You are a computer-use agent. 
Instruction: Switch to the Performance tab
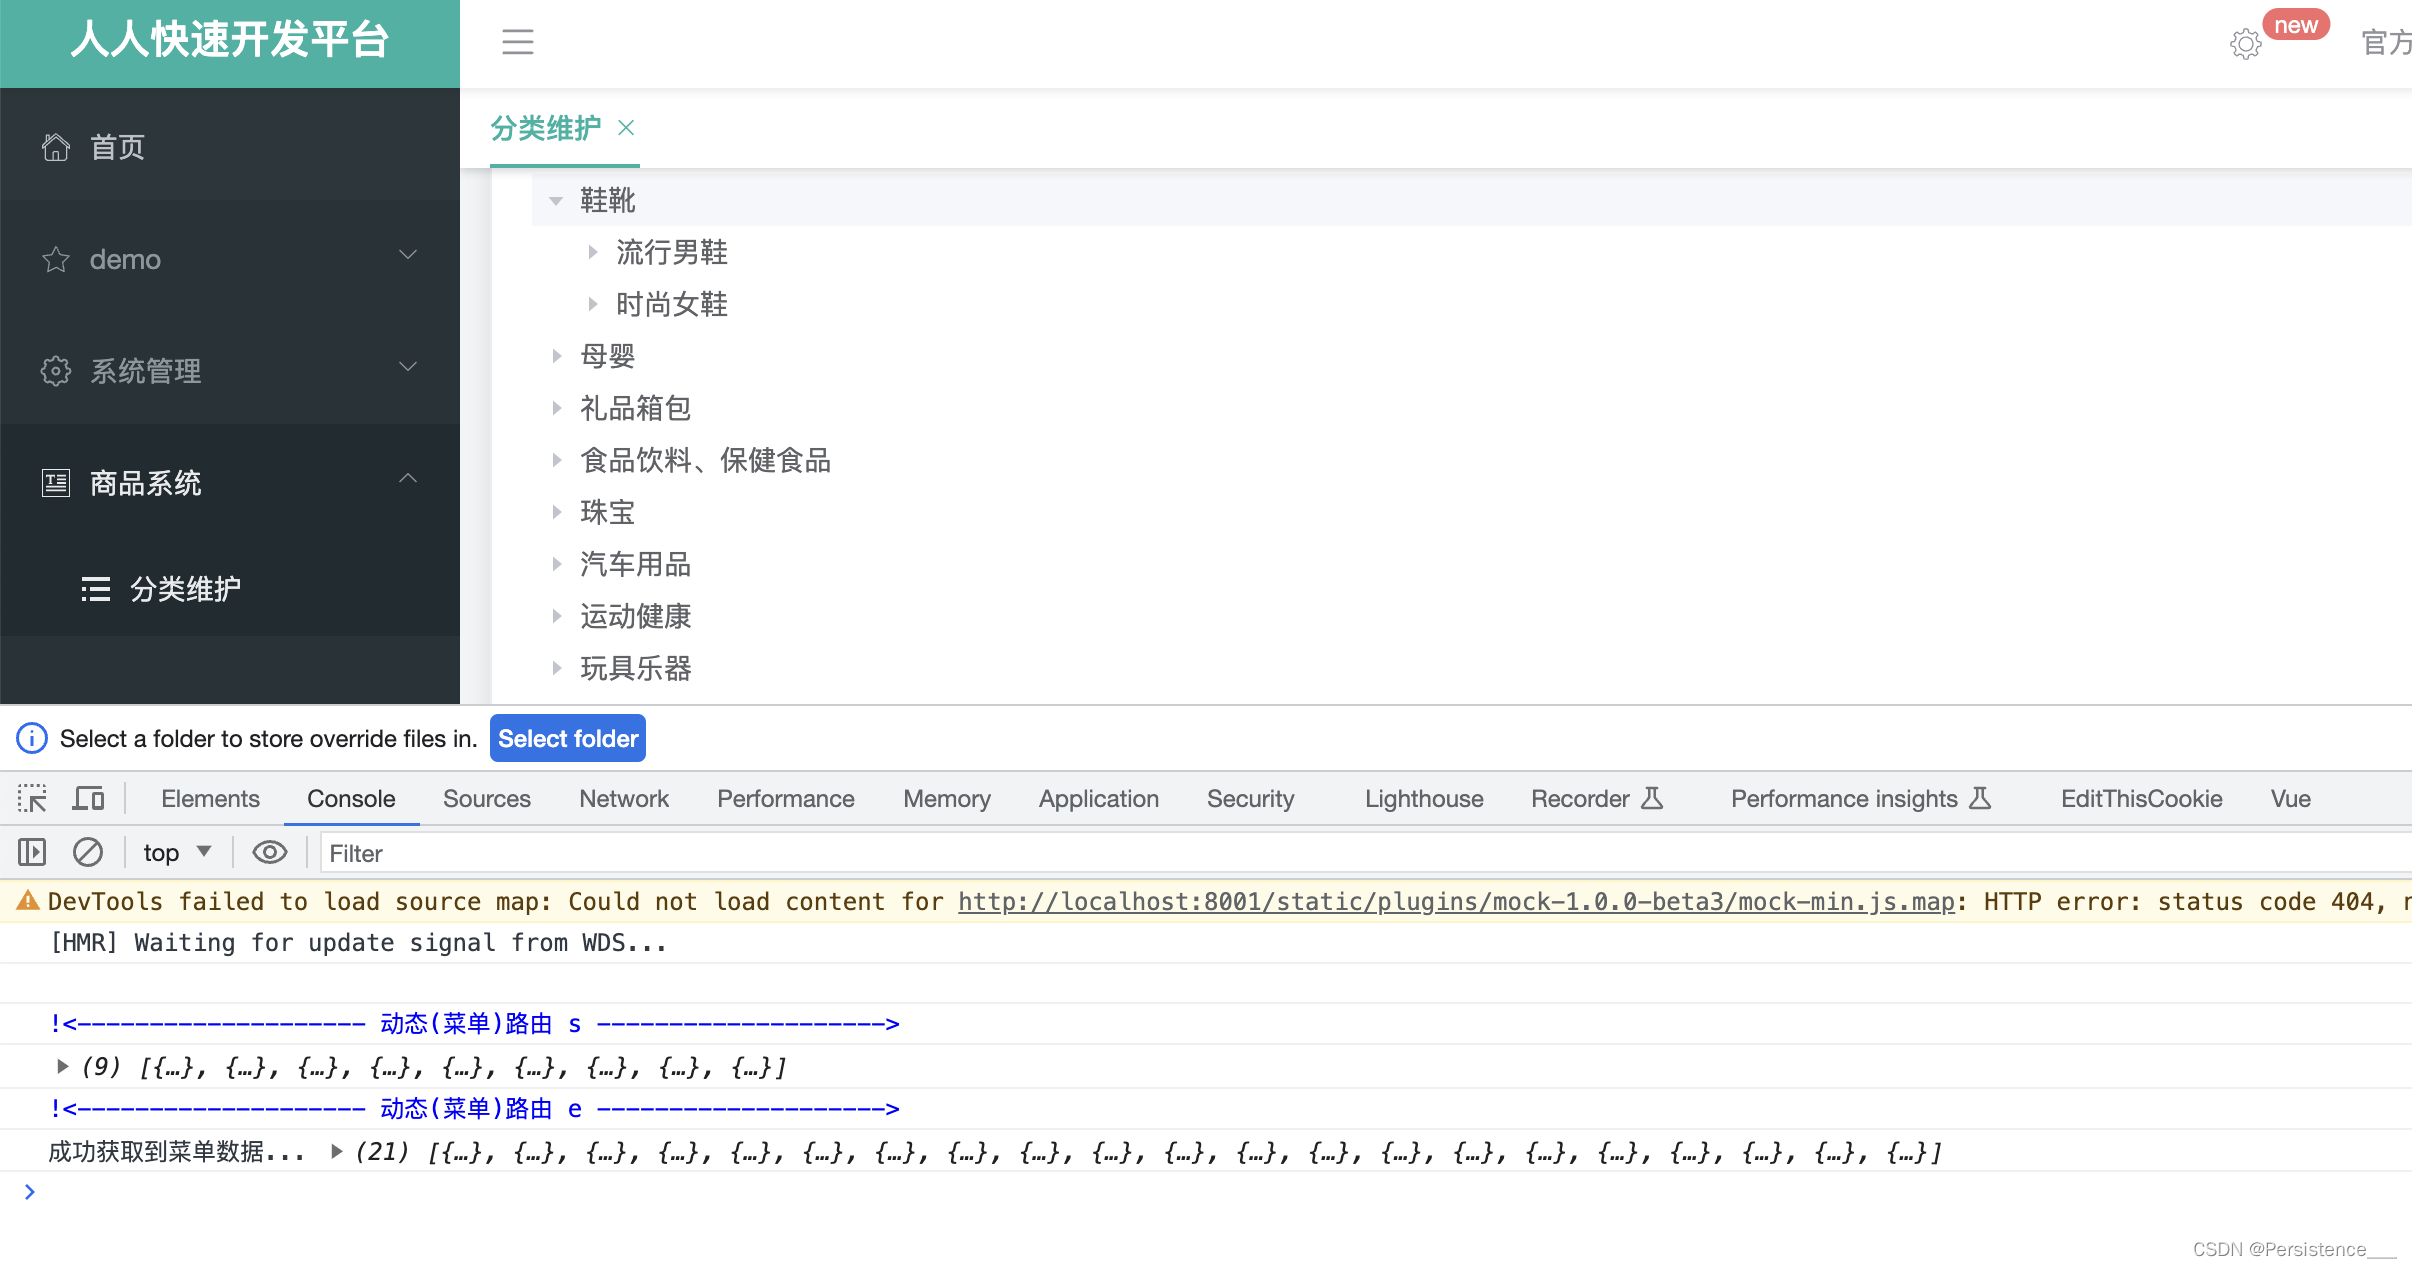[786, 798]
